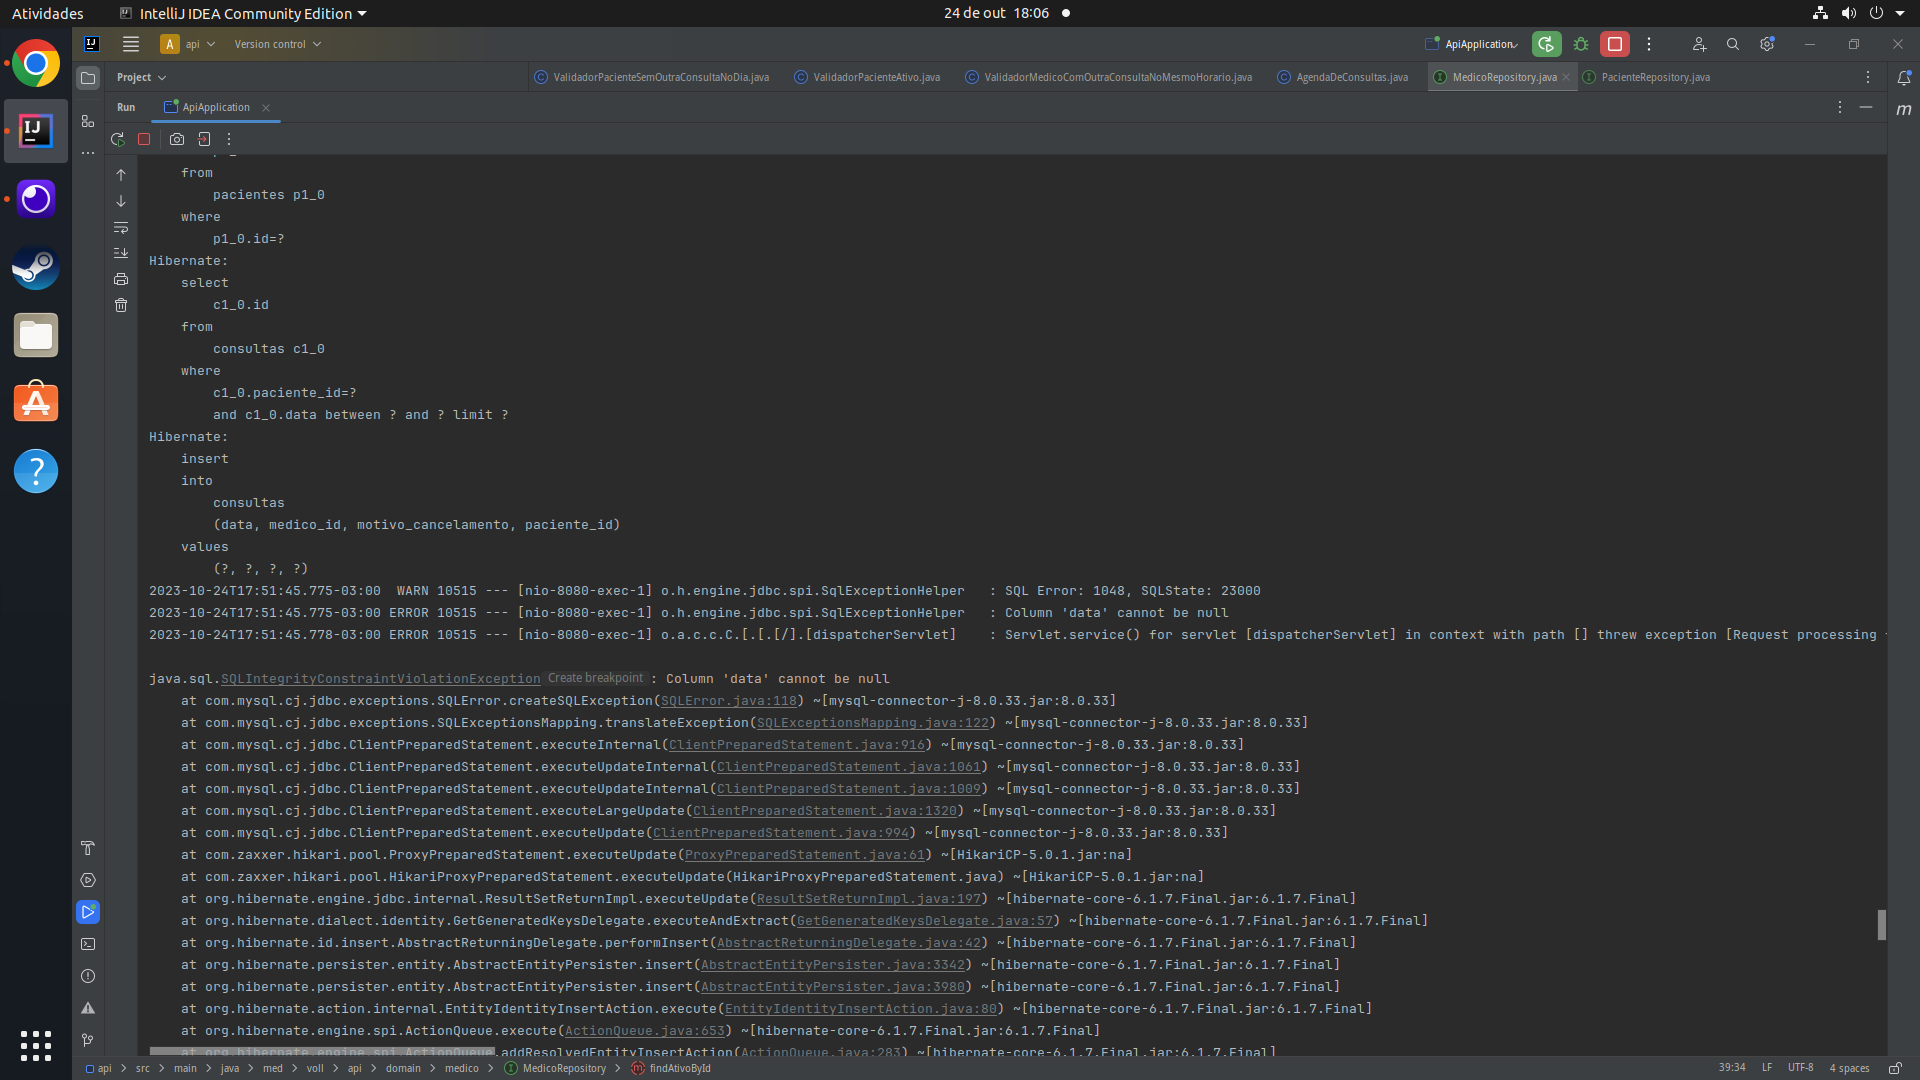Open the Maven tool window
Screen dimensions: 1920x1080
[1904, 110]
